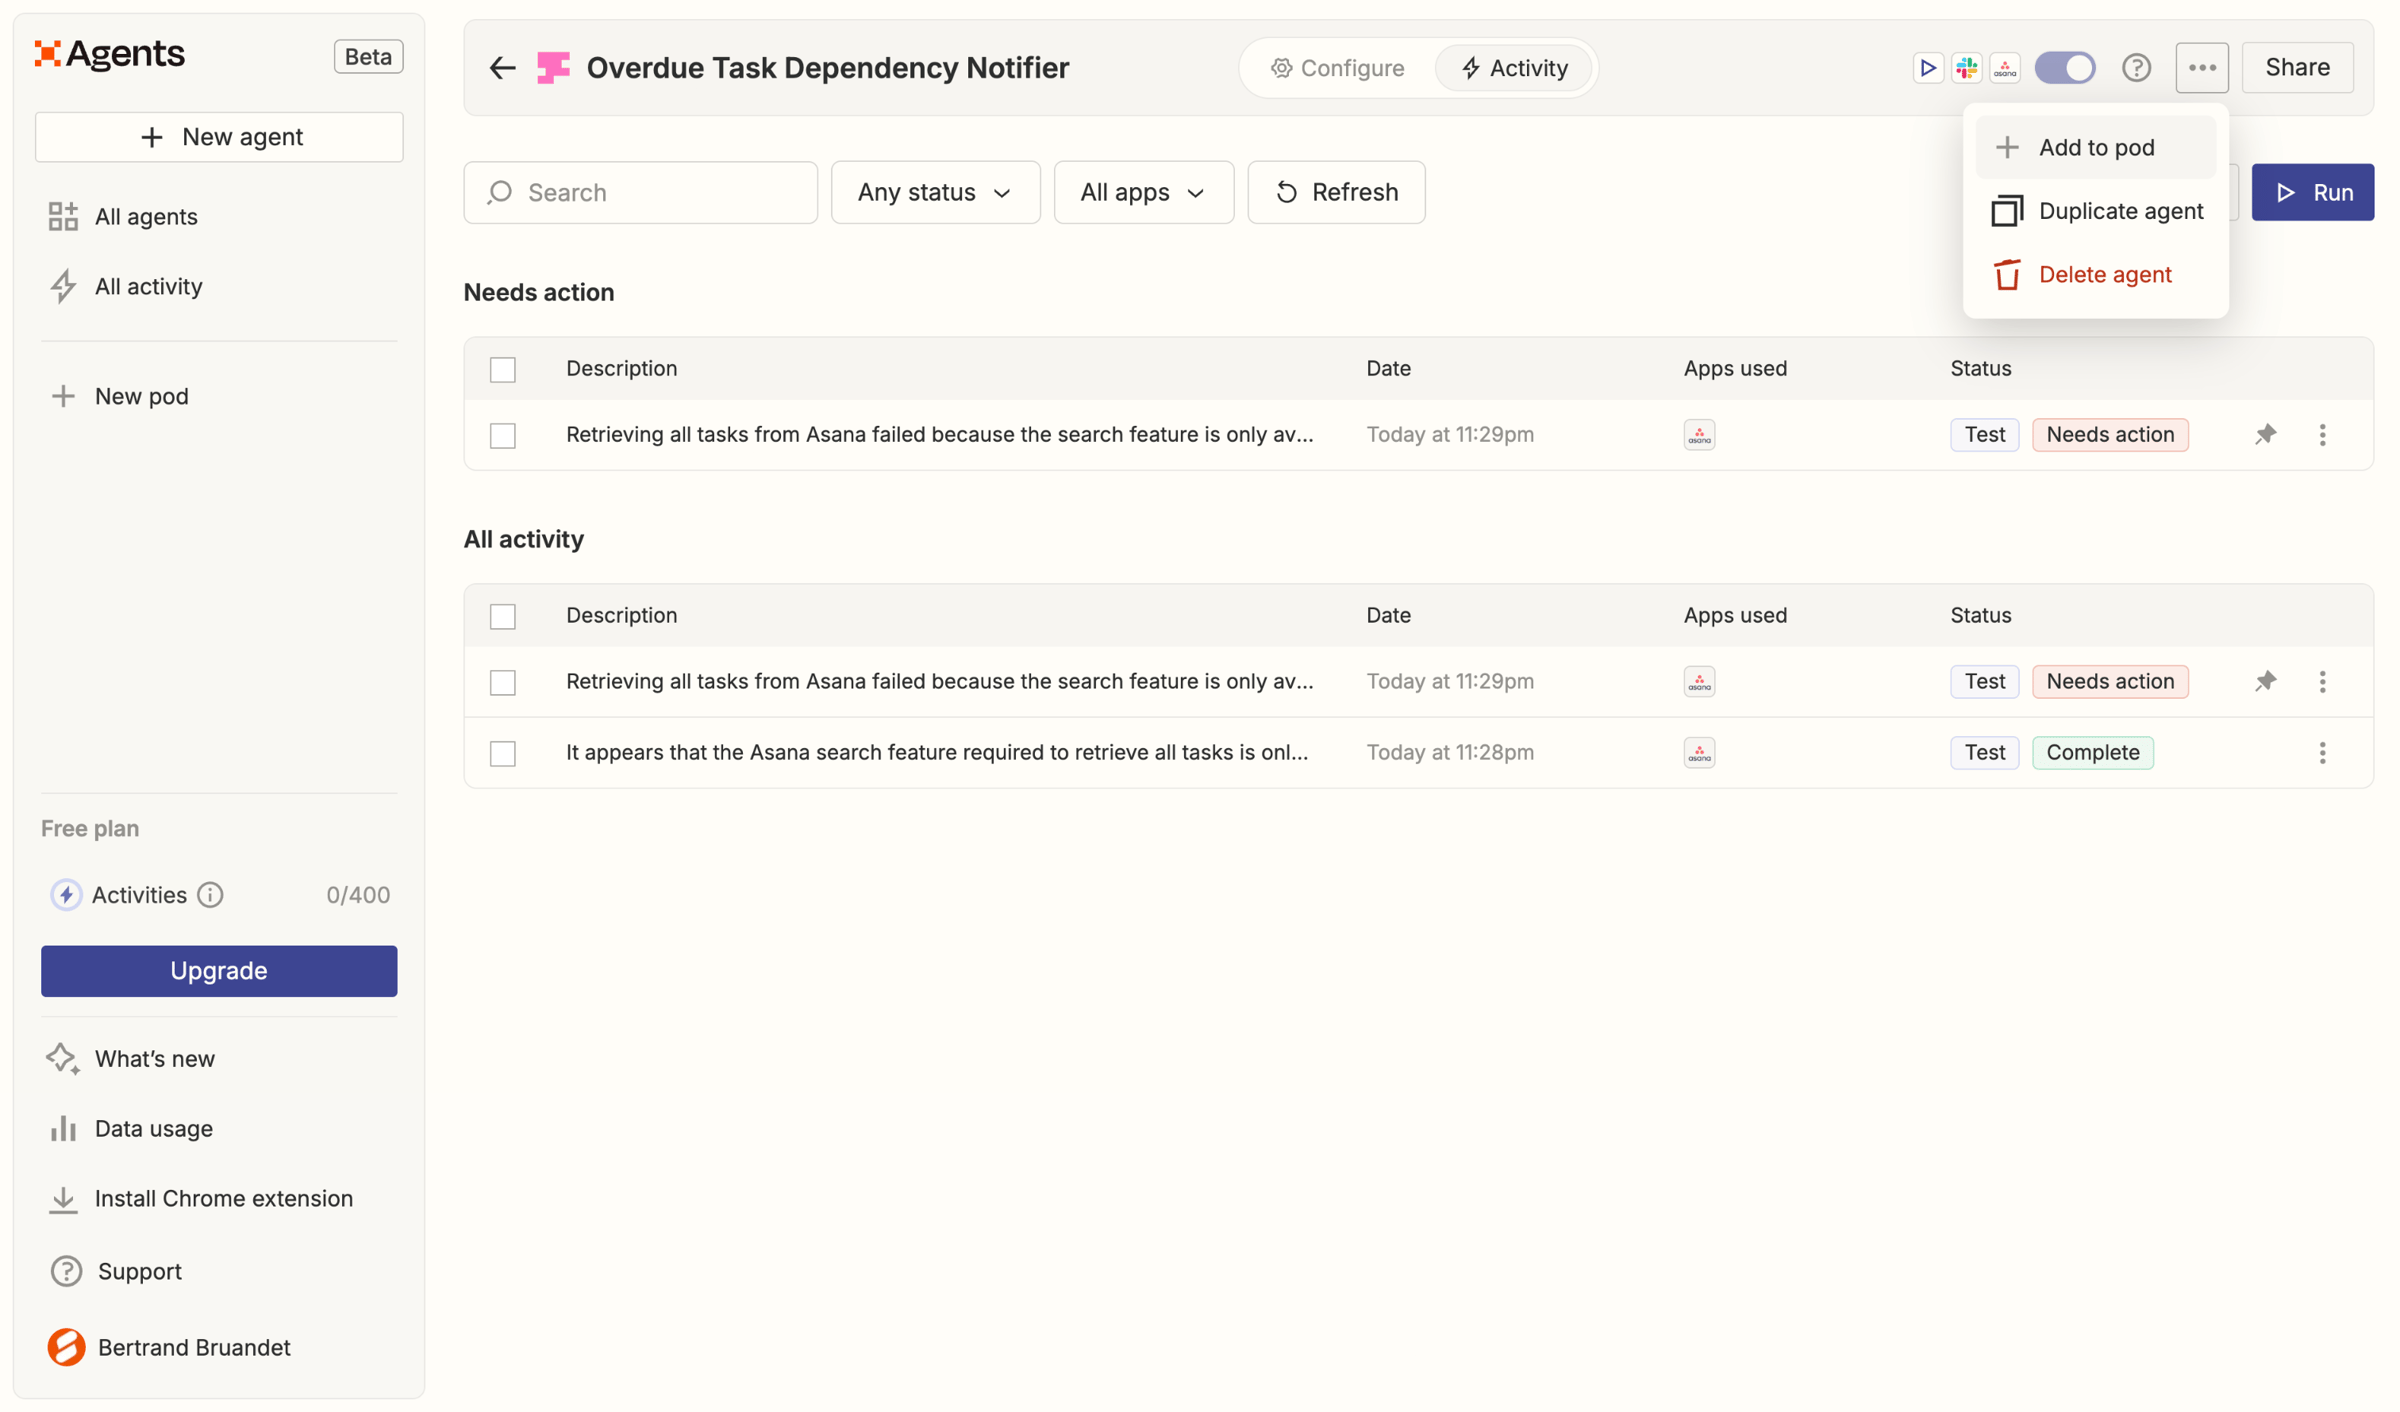This screenshot has width=2400, height=1412.
Task: Click the Upgrade button
Action: click(x=219, y=972)
